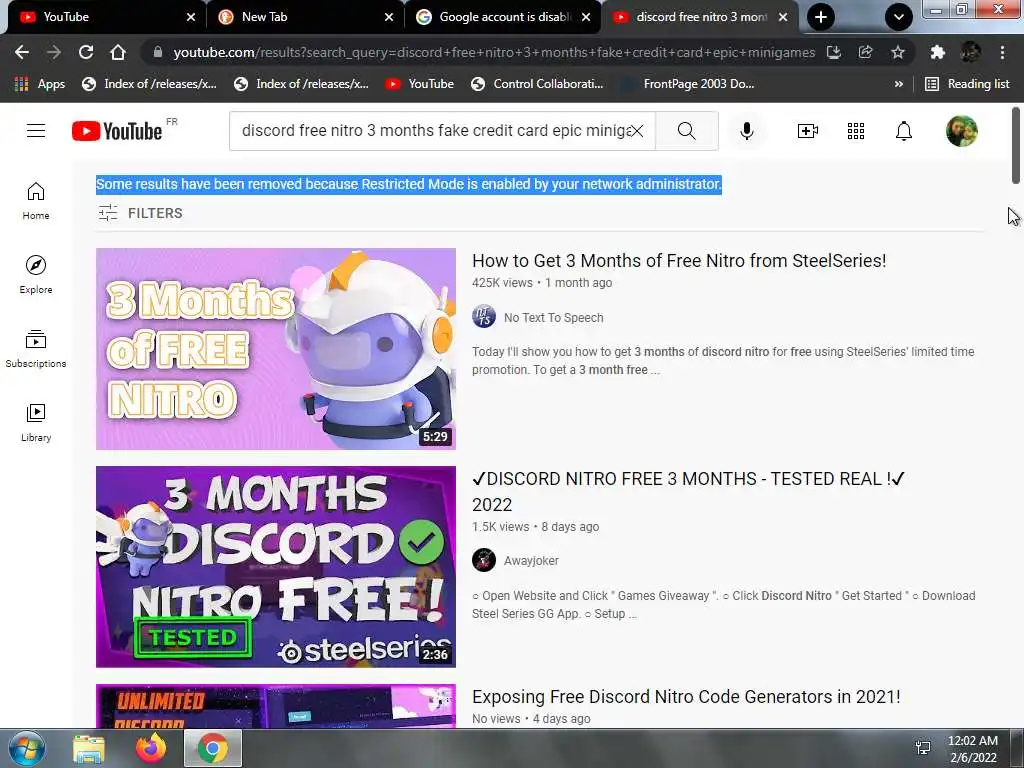This screenshot has height=768, width=1024.
Task: Open YouTube bookmark in bookmarks bar
Action: click(419, 84)
